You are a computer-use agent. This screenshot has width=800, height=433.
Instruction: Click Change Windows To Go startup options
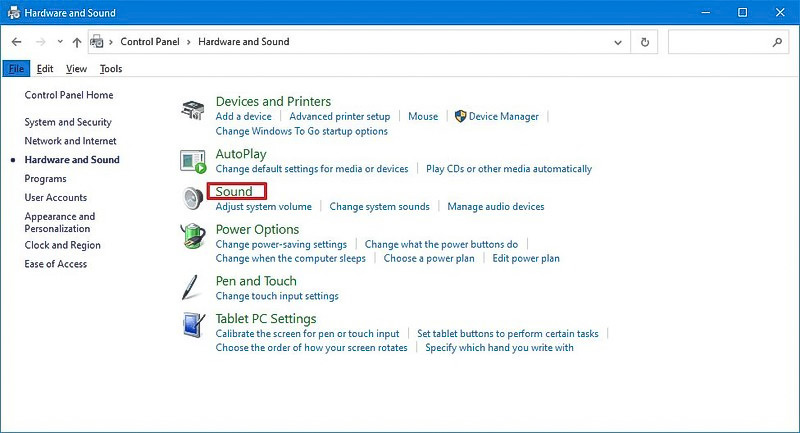302,131
